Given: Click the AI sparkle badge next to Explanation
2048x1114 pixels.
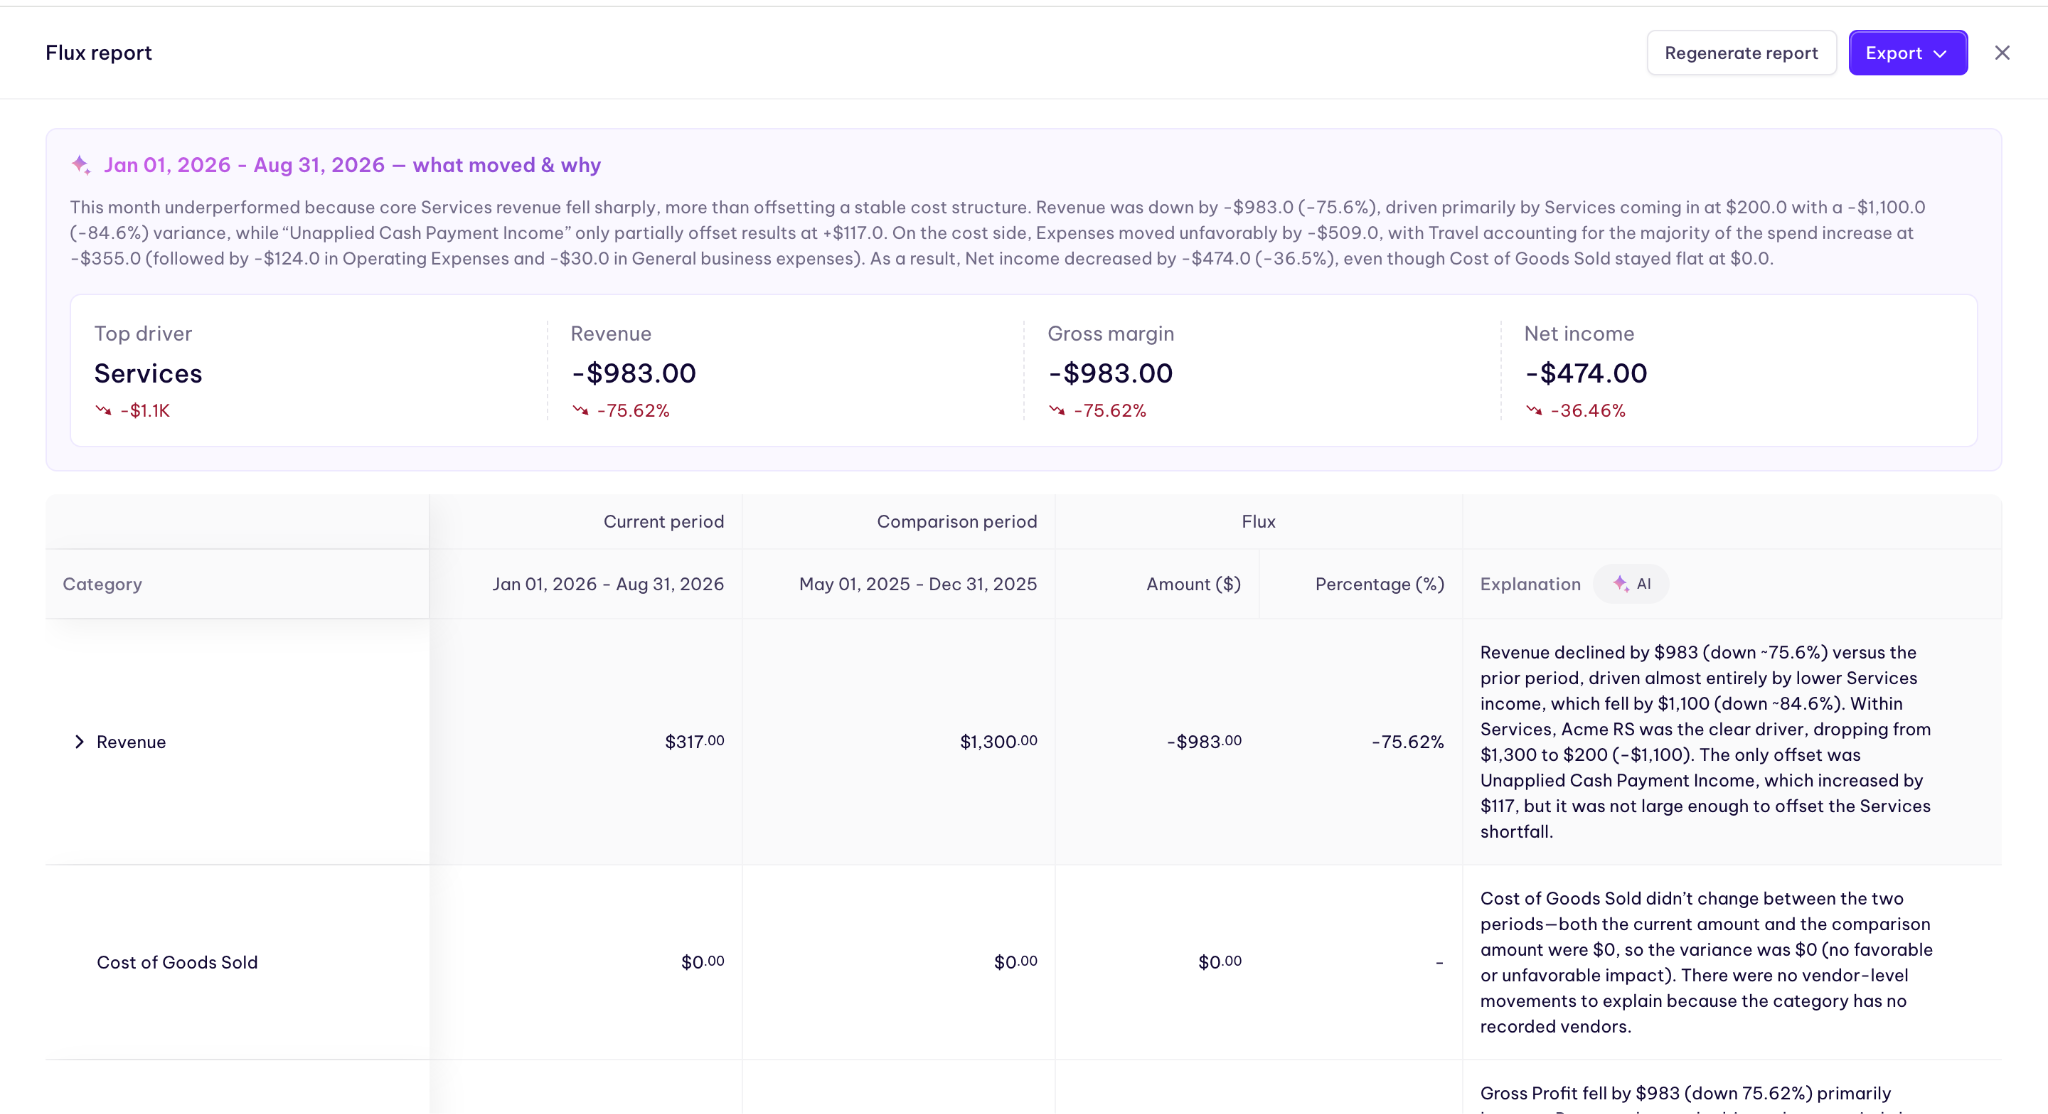Looking at the screenshot, I should (x=1631, y=584).
